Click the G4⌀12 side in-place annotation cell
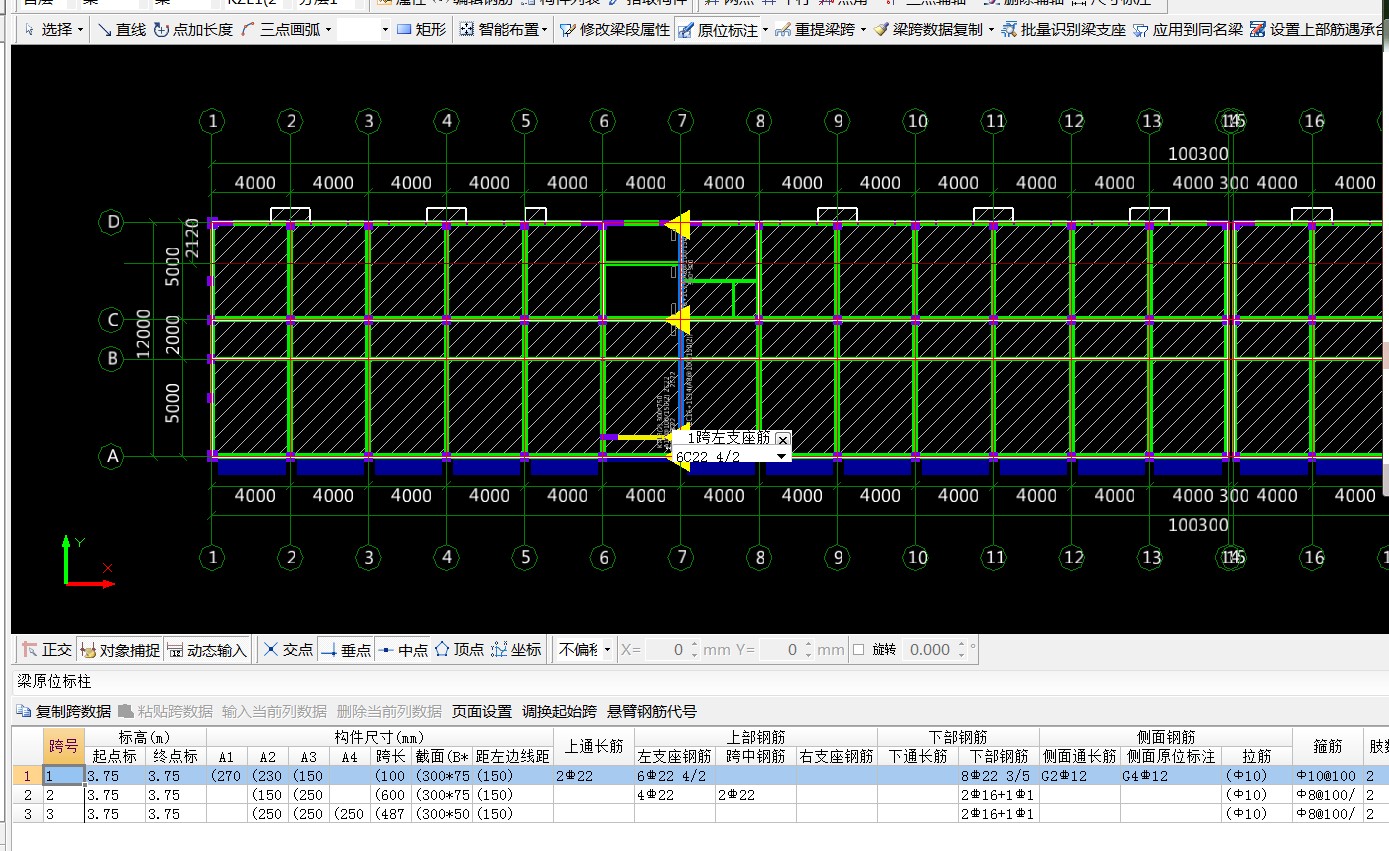1389x851 pixels. 1171,776
